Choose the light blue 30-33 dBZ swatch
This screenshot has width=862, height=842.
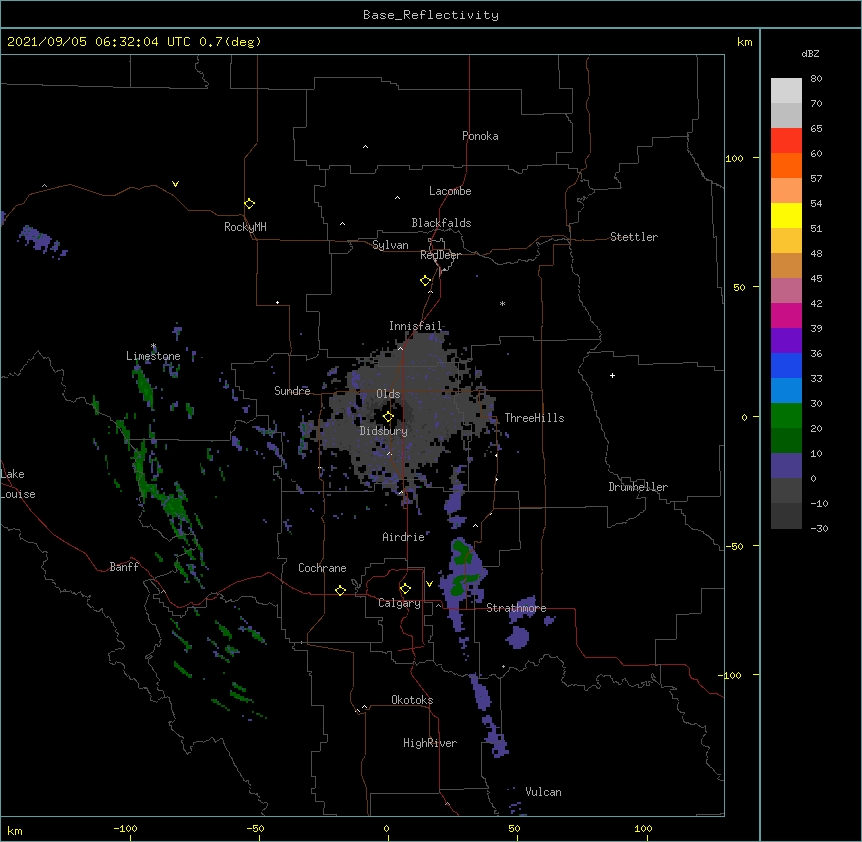tap(786, 391)
